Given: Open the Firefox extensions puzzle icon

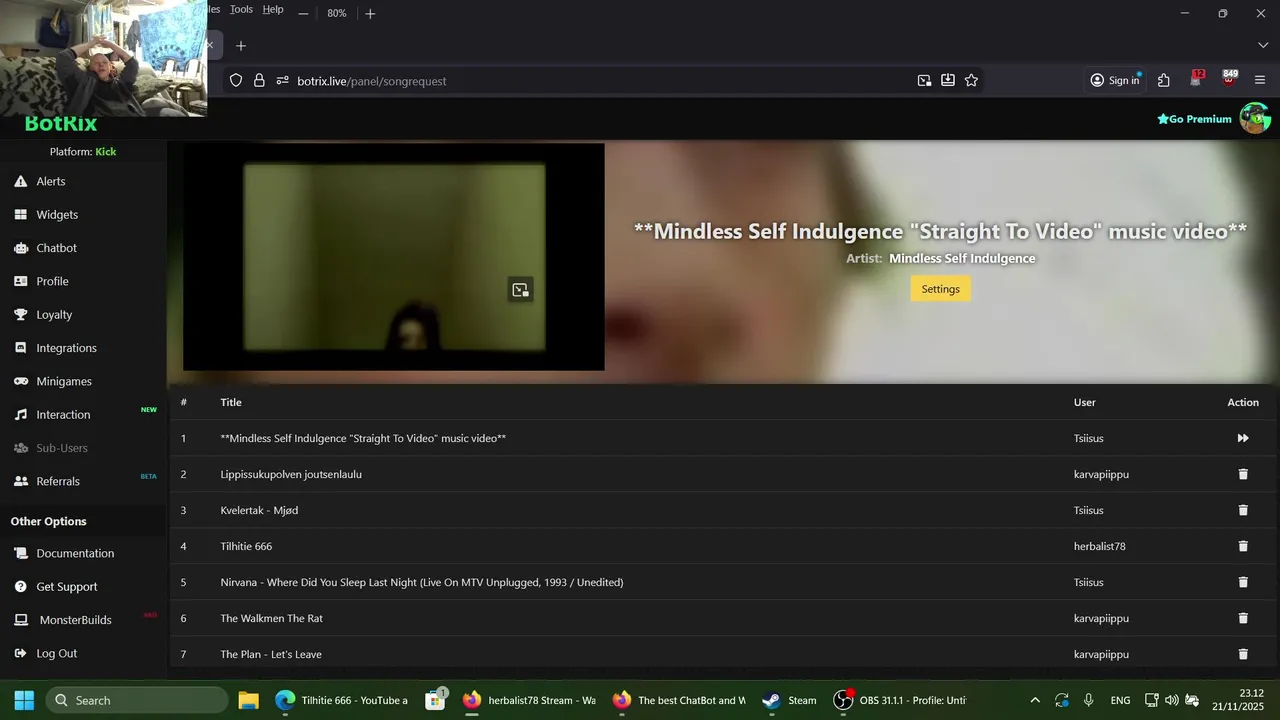Looking at the screenshot, I should tap(1164, 81).
